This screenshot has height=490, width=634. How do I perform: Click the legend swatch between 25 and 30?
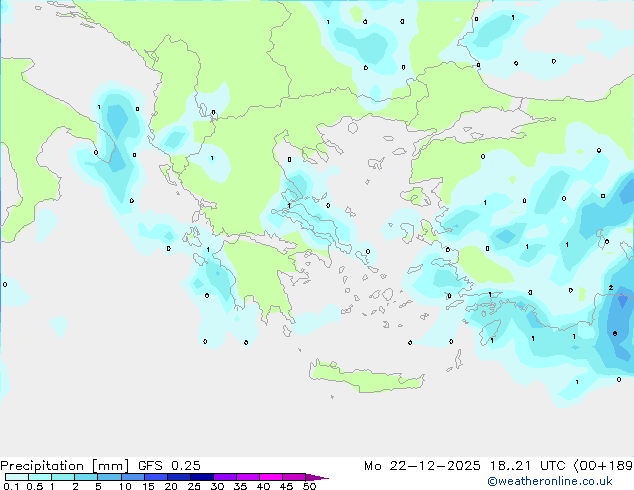pyautogui.click(x=201, y=477)
